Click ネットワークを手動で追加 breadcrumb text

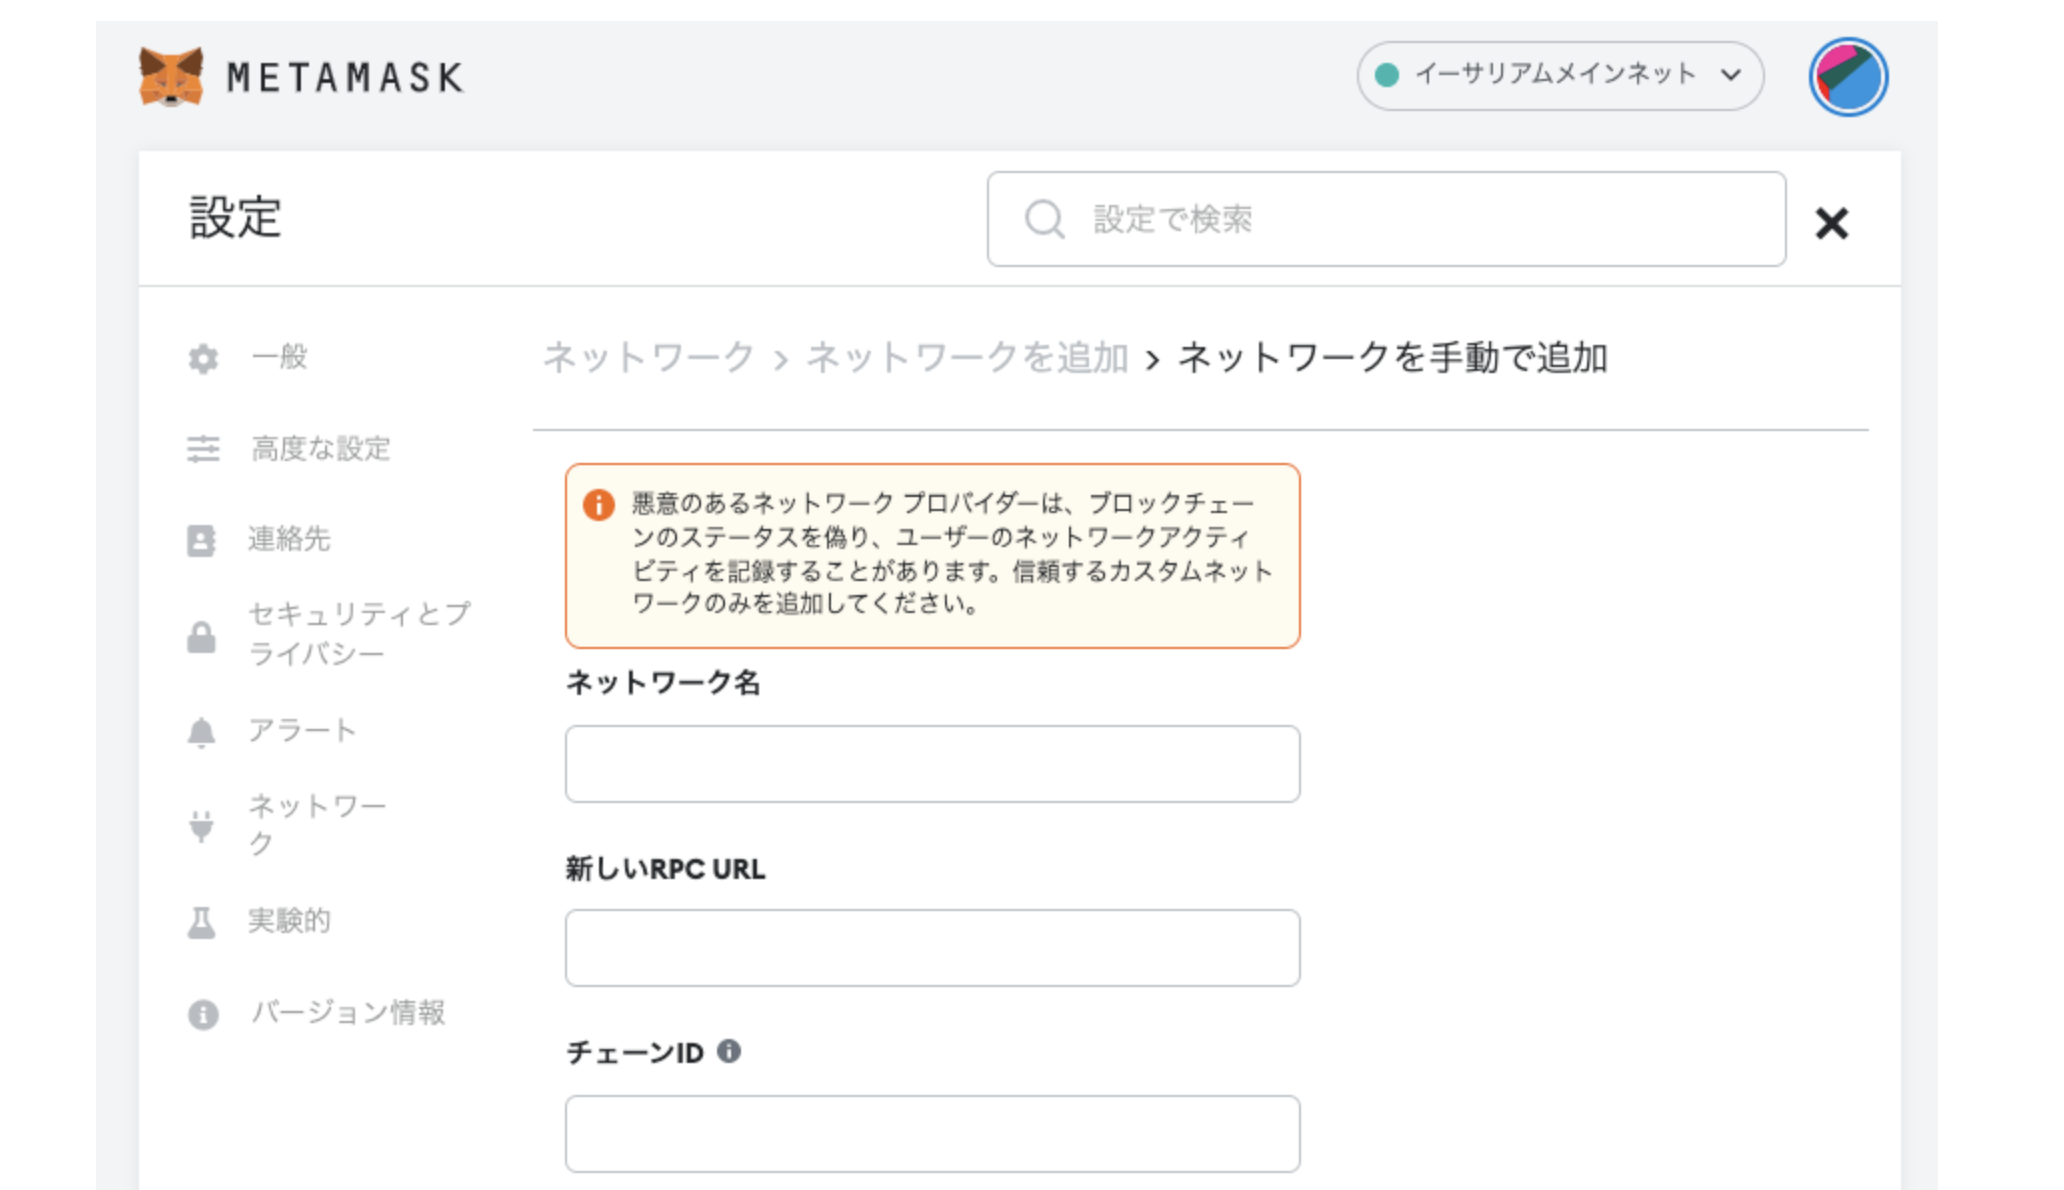(x=1393, y=357)
